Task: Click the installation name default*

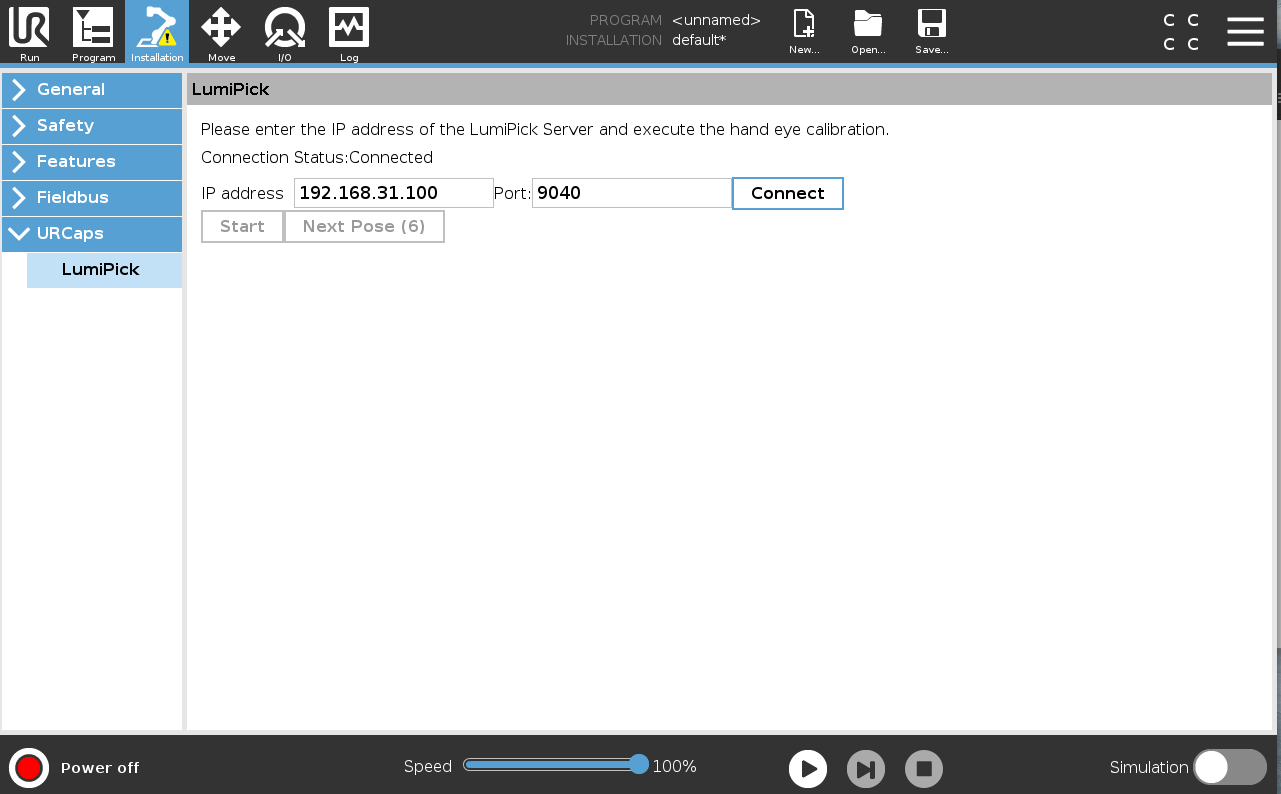Action: point(699,40)
